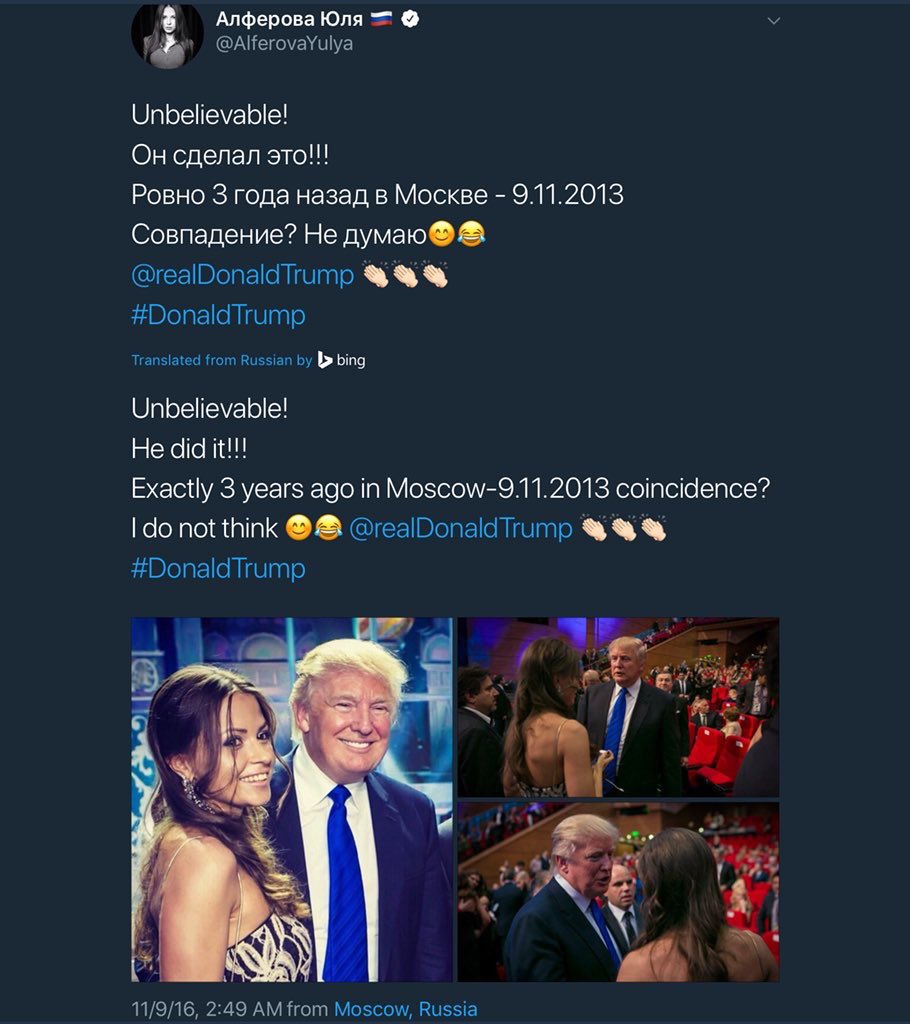Open @realDonaldTrump mention in original tweet
This screenshot has height=1024, width=910.
(243, 274)
